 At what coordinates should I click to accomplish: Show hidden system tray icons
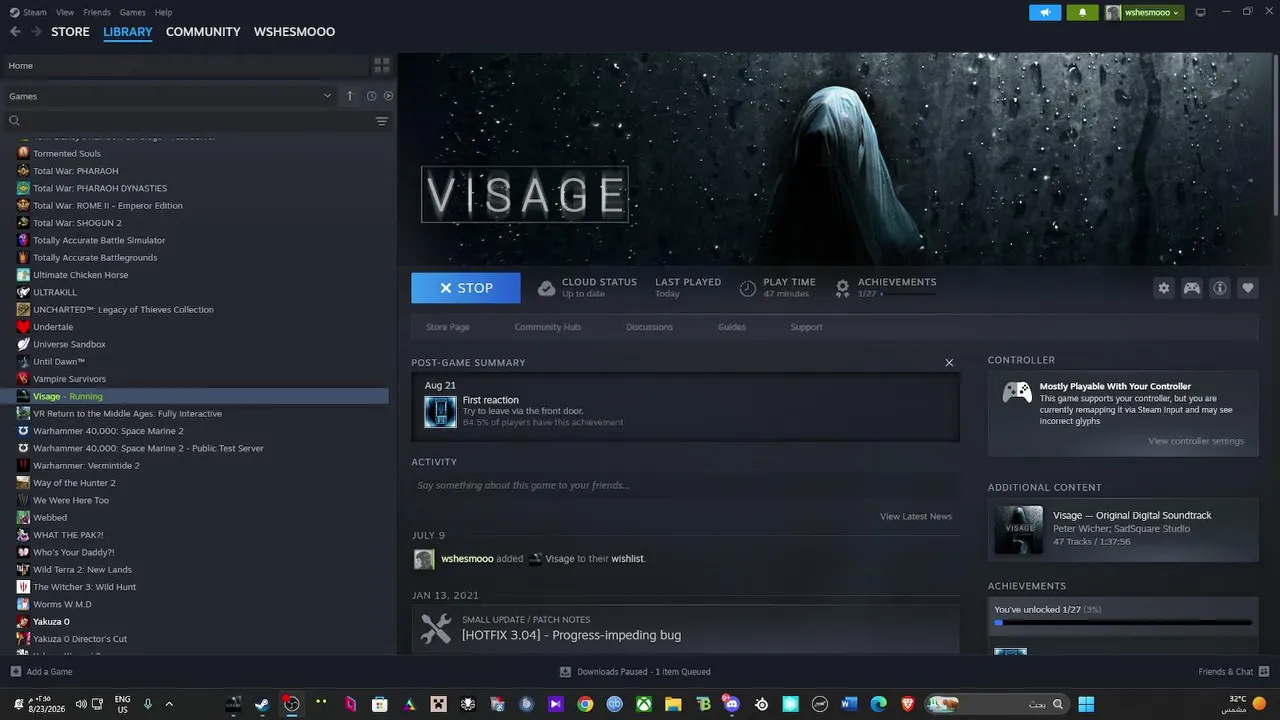169,704
